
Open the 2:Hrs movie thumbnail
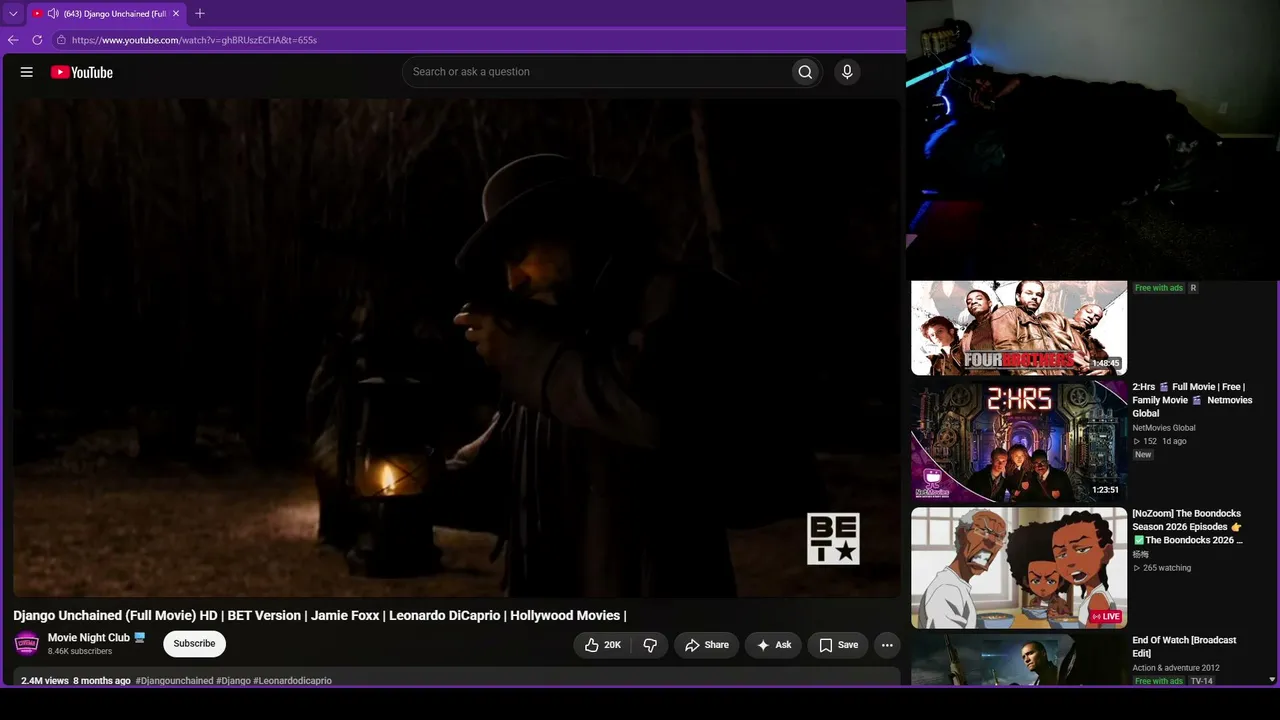[x=1019, y=441]
